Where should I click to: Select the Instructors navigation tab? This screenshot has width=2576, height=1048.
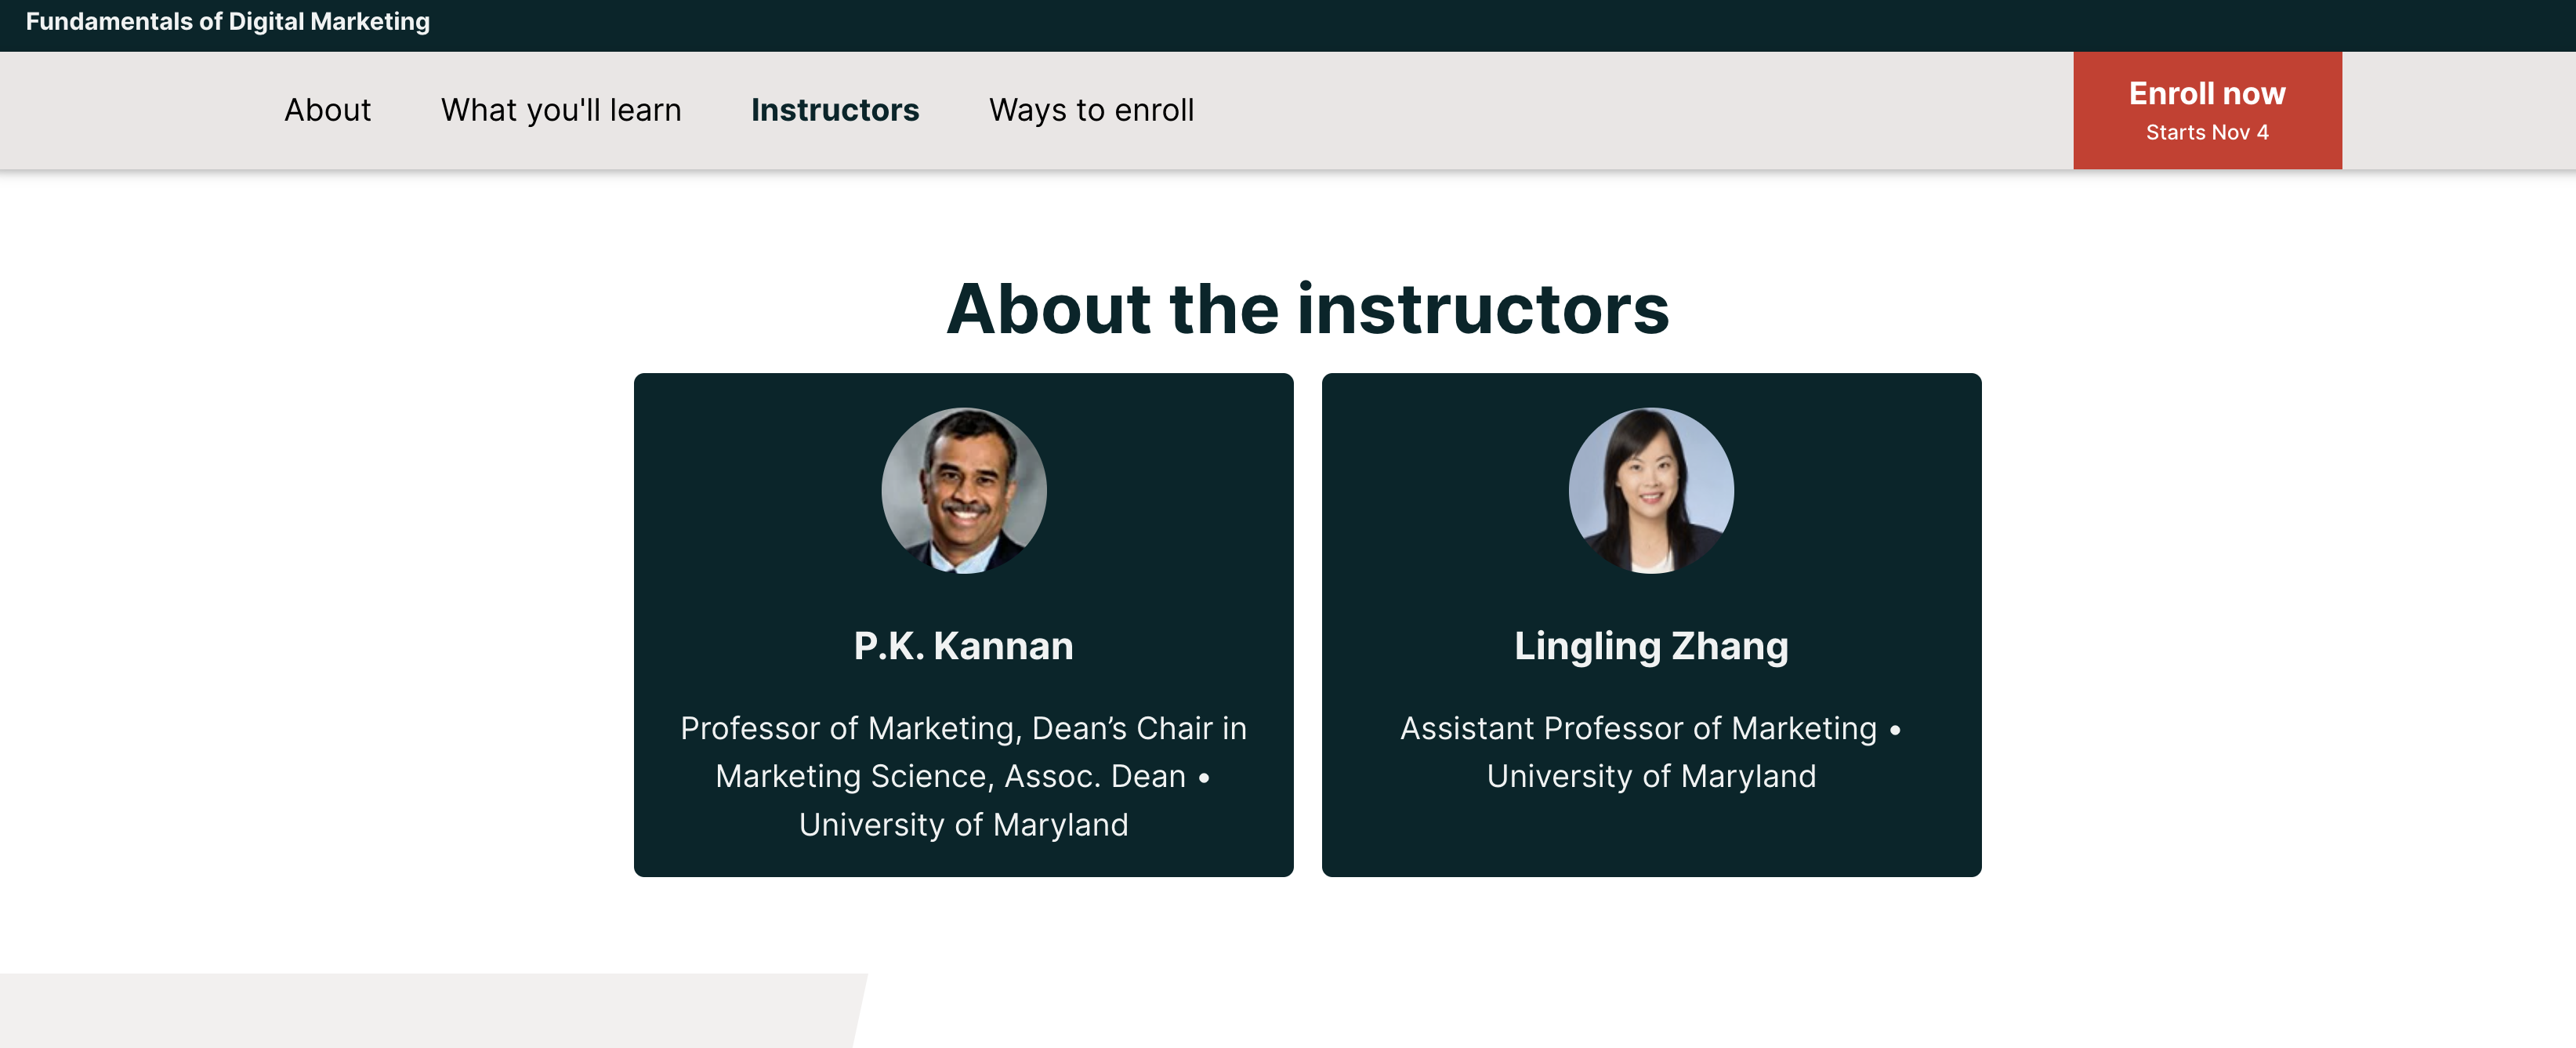(x=835, y=110)
